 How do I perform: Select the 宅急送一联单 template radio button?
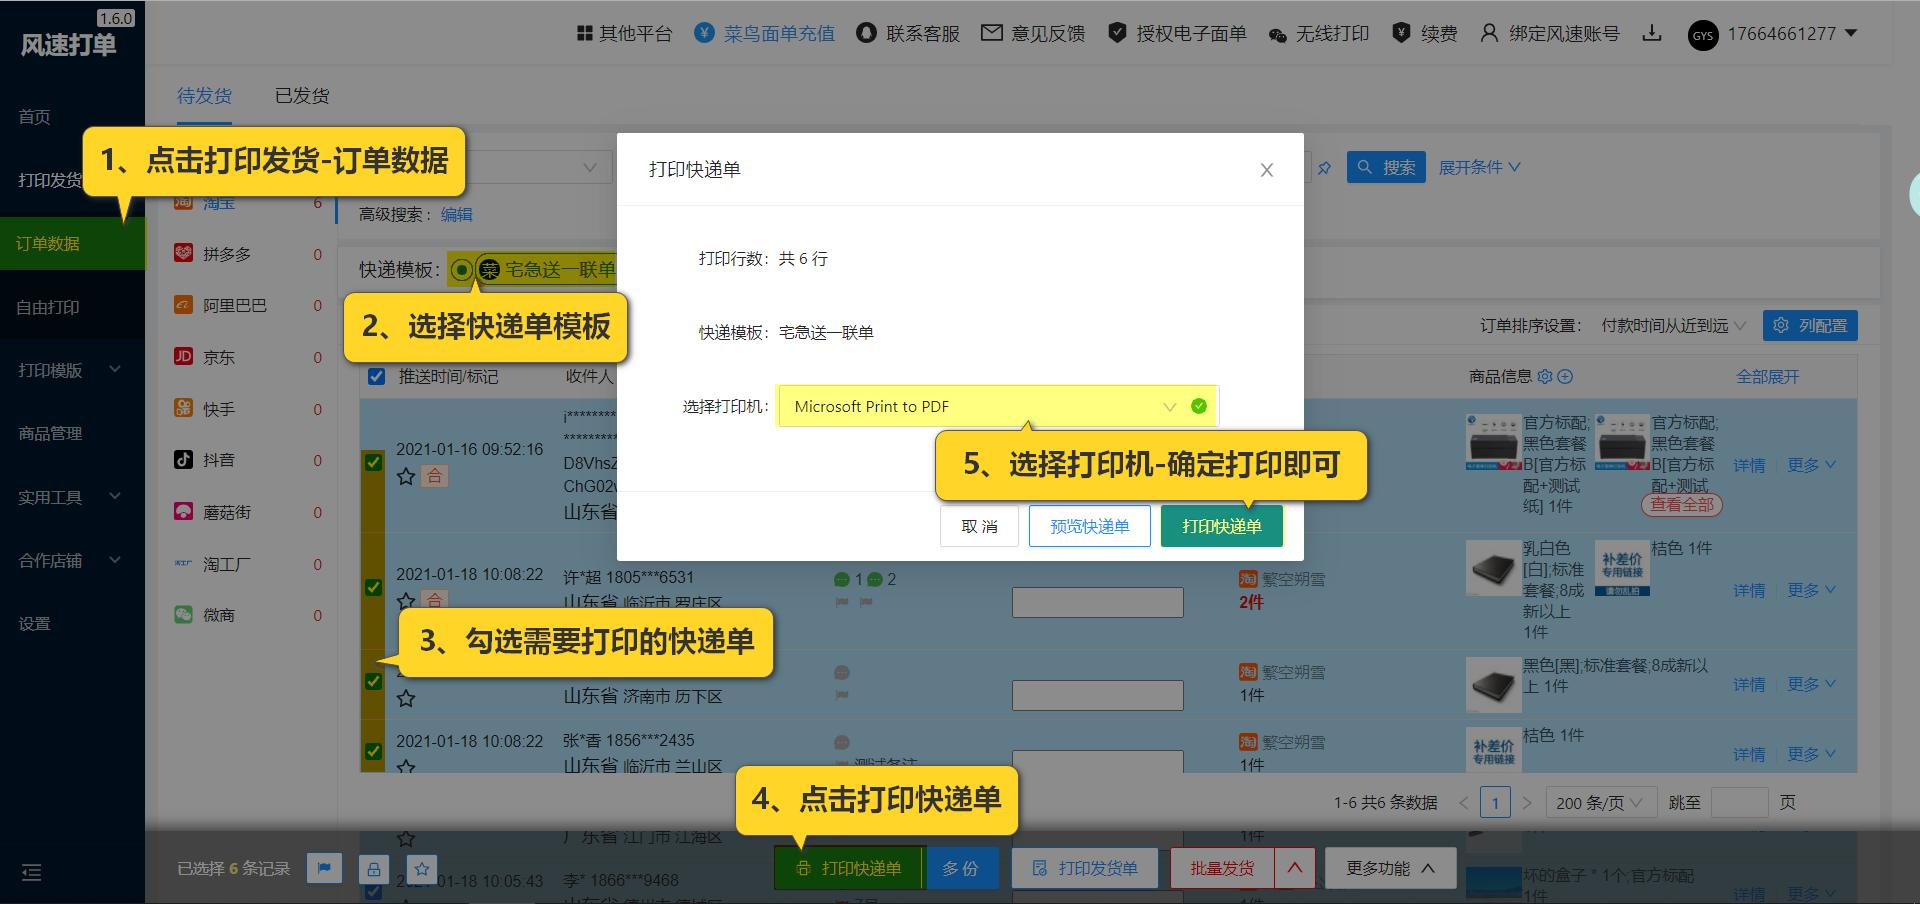[x=460, y=270]
